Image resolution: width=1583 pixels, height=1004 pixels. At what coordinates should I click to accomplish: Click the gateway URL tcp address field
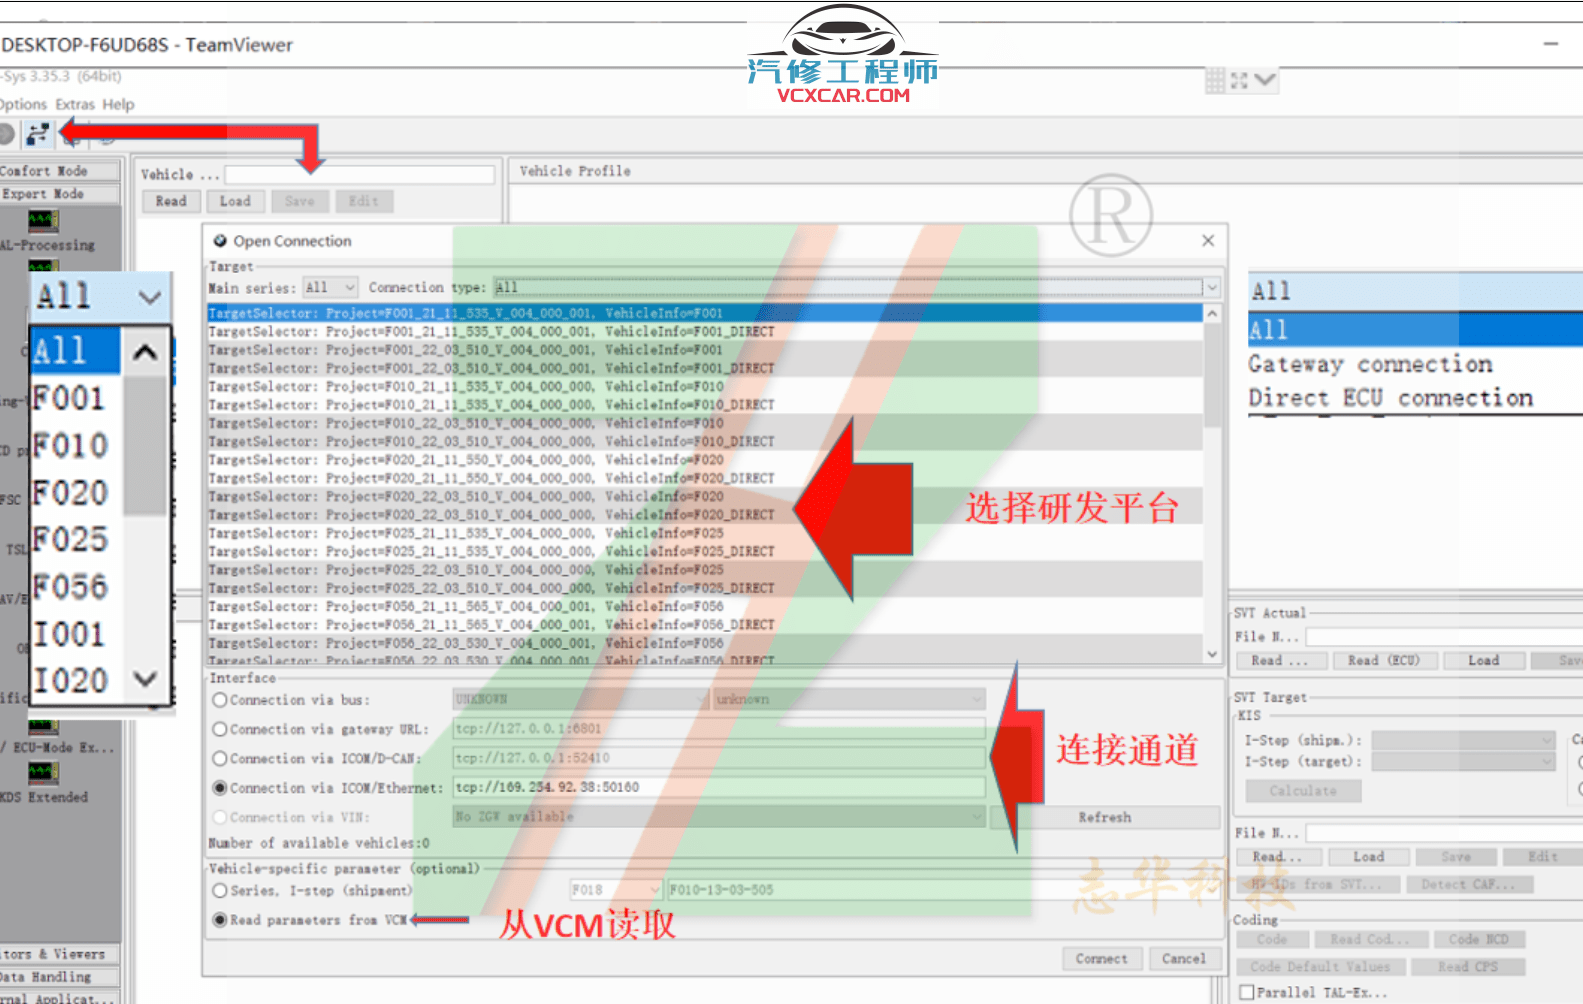(719, 728)
